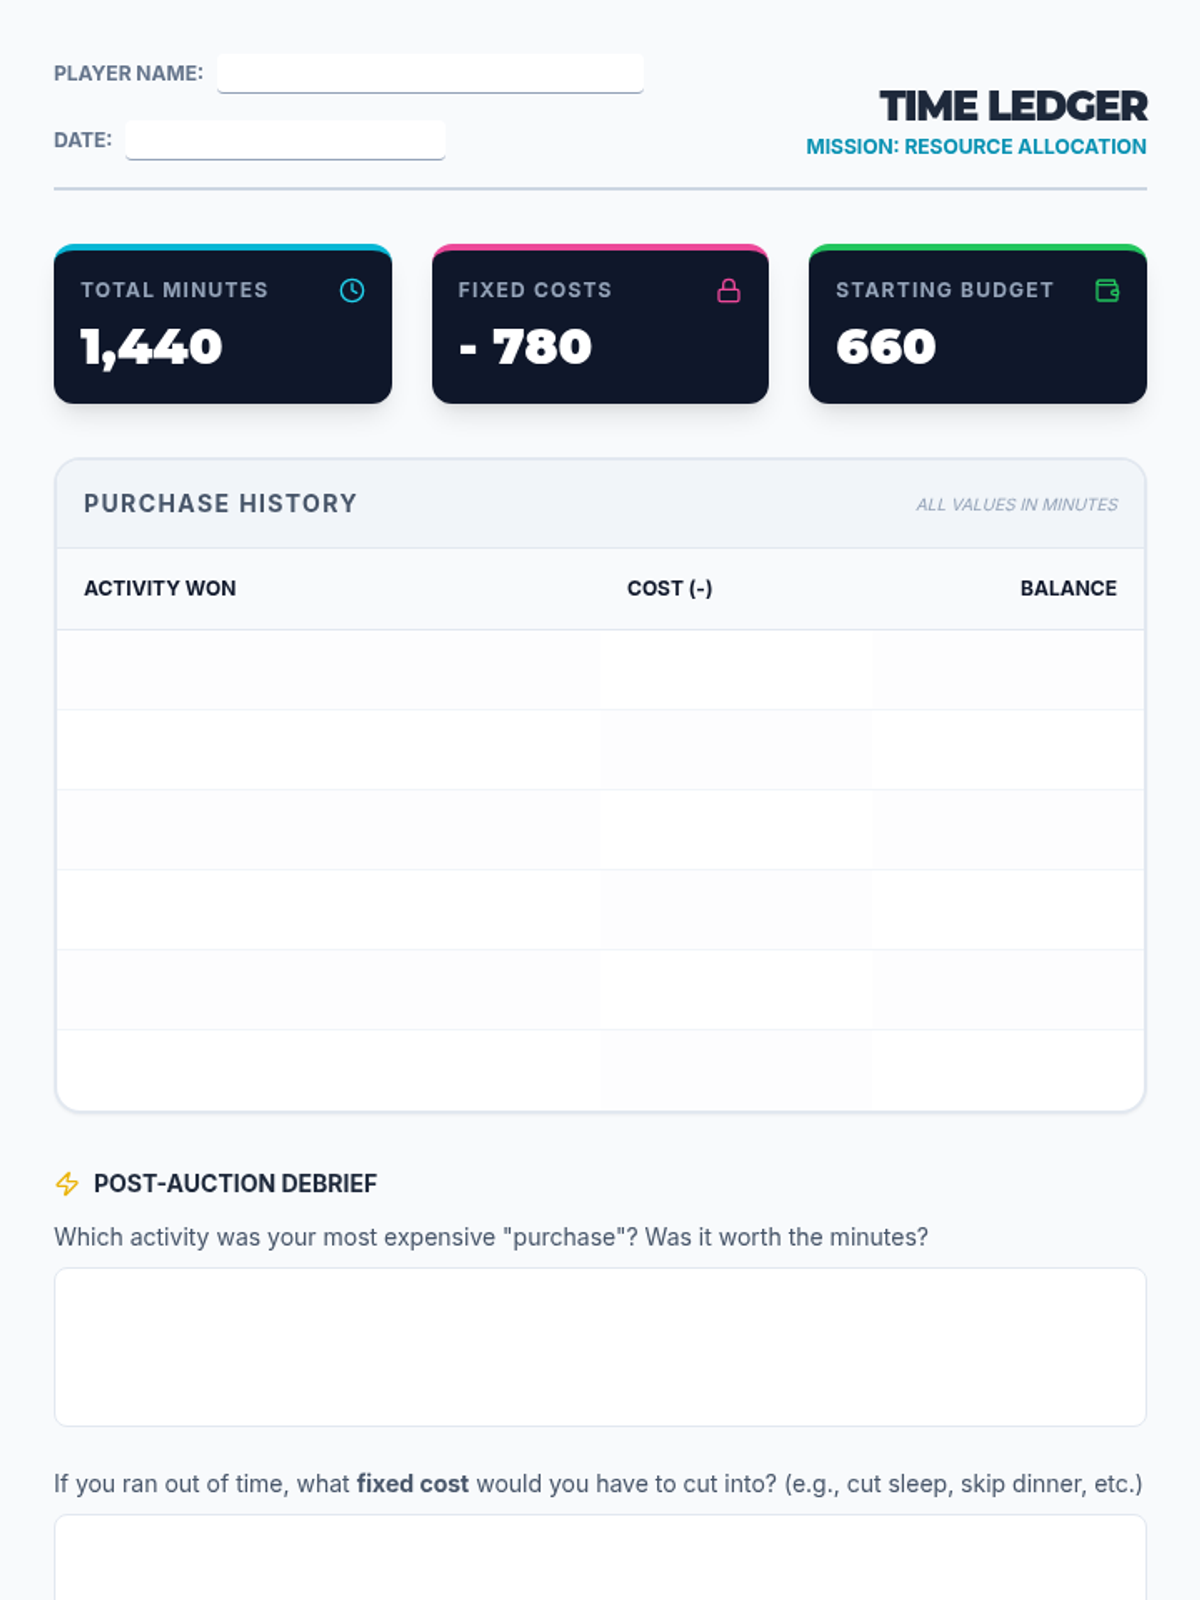Click the Cost (-) column header
This screenshot has height=1600, width=1200.
[x=669, y=588]
